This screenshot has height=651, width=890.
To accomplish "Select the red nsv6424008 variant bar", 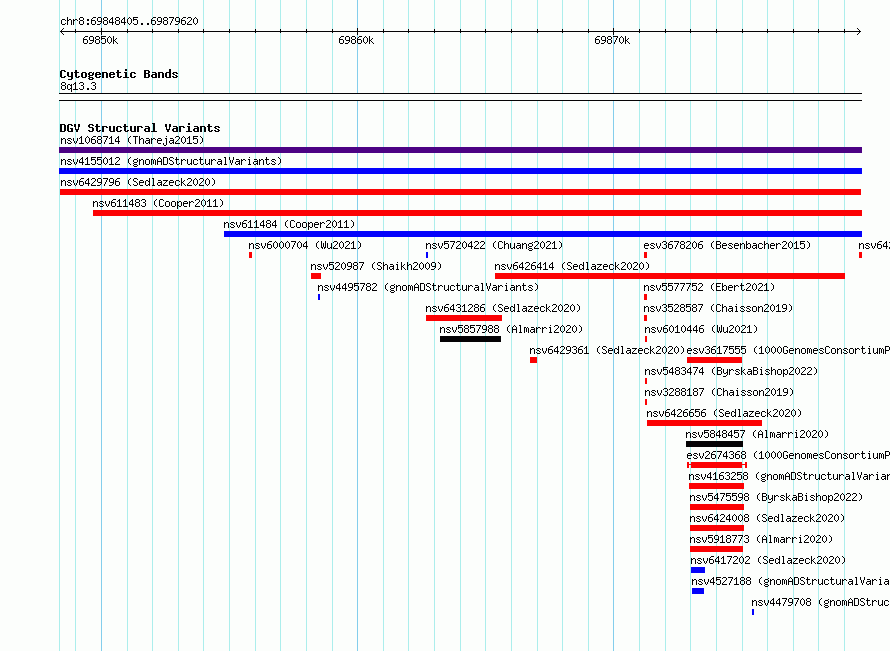I will coord(717,528).
